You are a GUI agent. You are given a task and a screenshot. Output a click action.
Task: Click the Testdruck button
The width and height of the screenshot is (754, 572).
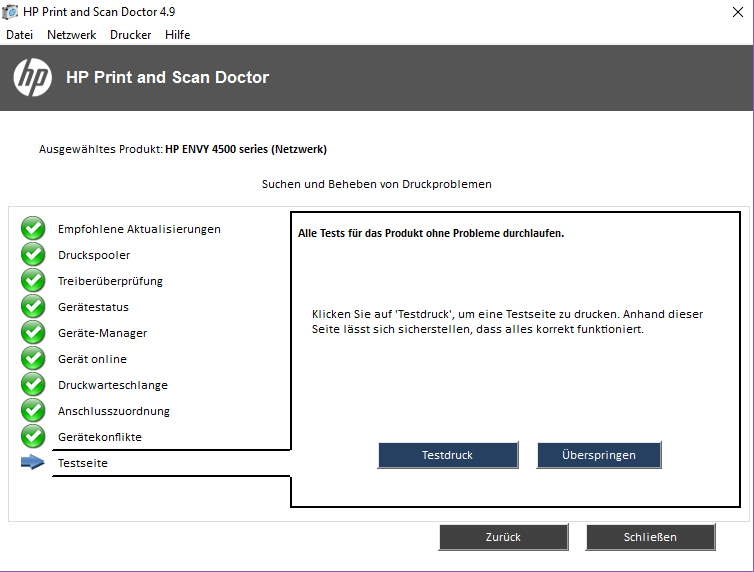448,455
